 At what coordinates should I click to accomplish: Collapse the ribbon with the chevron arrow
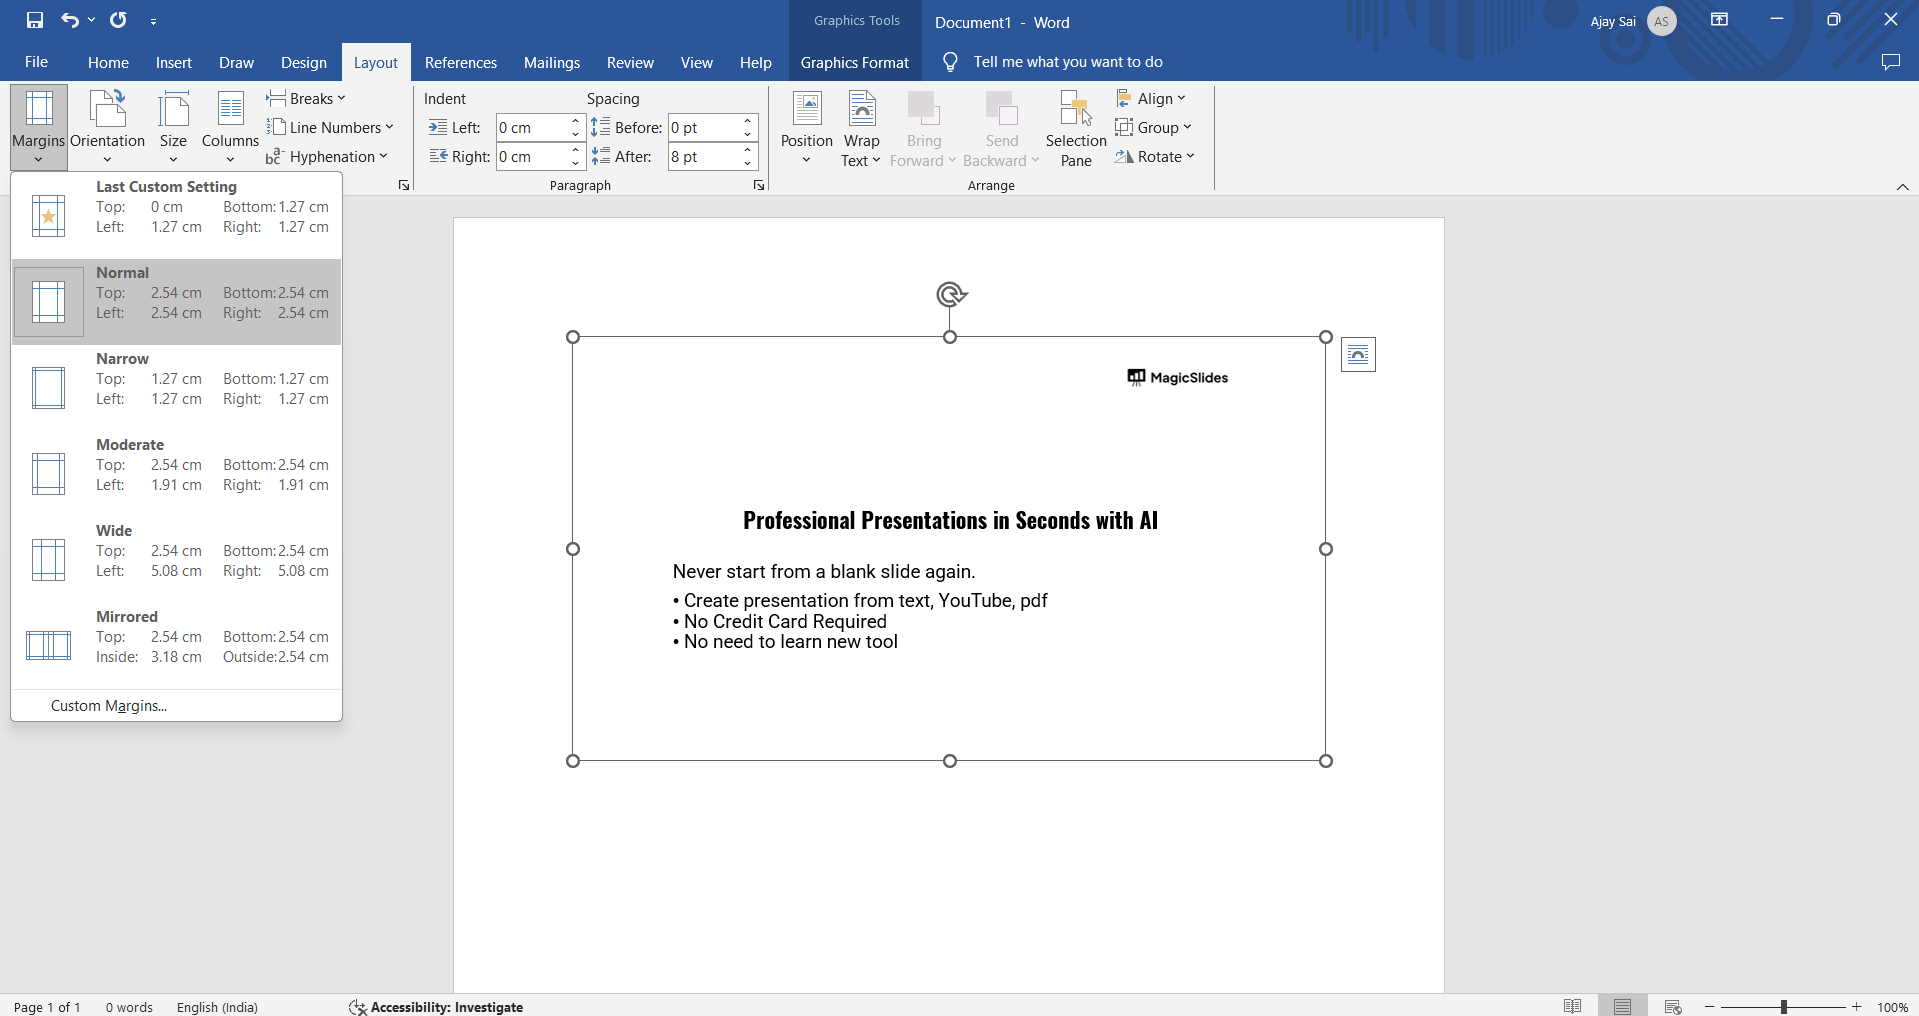(1902, 187)
